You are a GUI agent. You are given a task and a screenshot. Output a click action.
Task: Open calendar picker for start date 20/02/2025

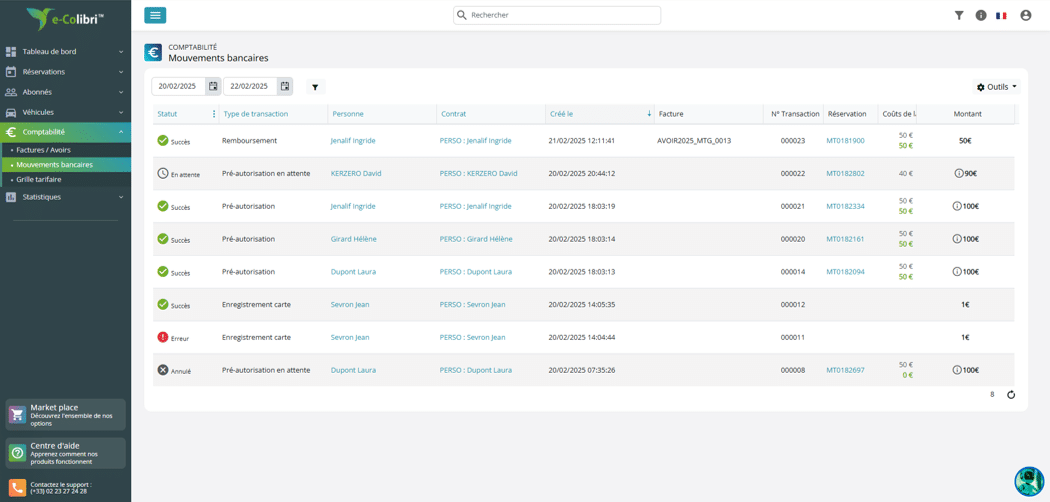(x=213, y=86)
